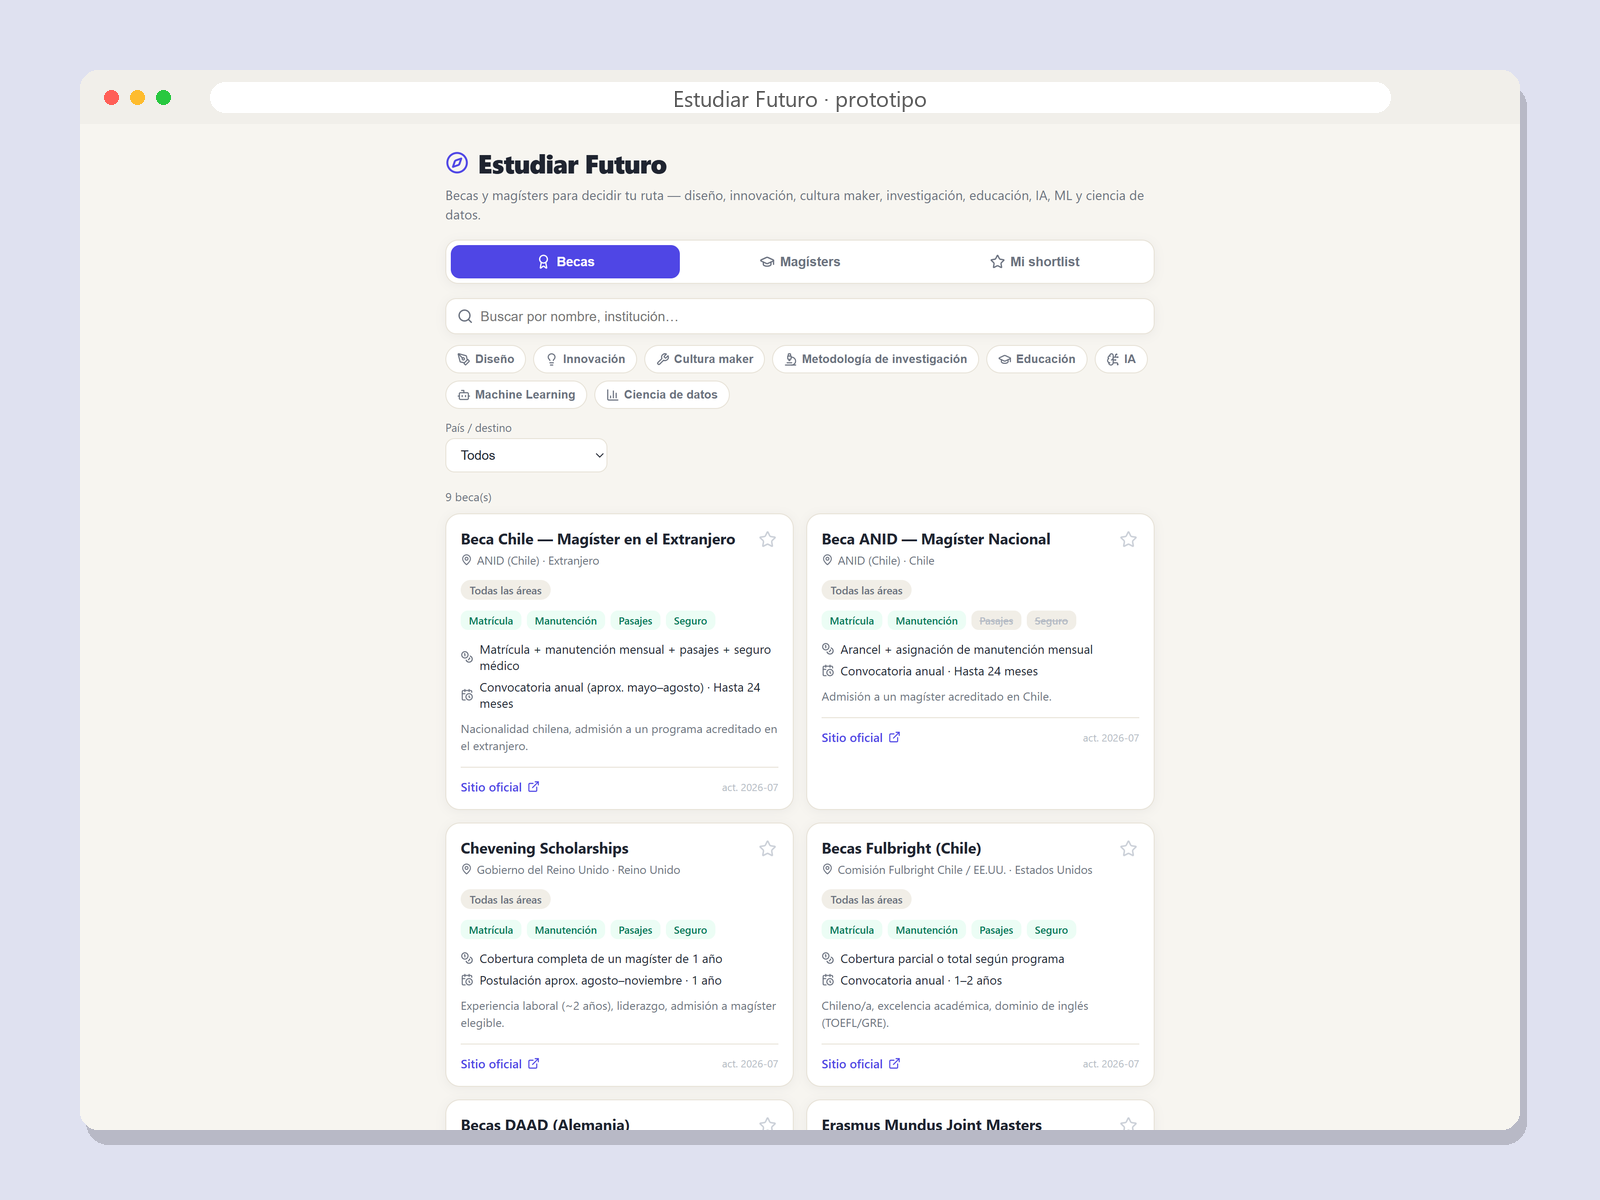Star the Beca ANID Magíster Nacional card

point(1129,540)
